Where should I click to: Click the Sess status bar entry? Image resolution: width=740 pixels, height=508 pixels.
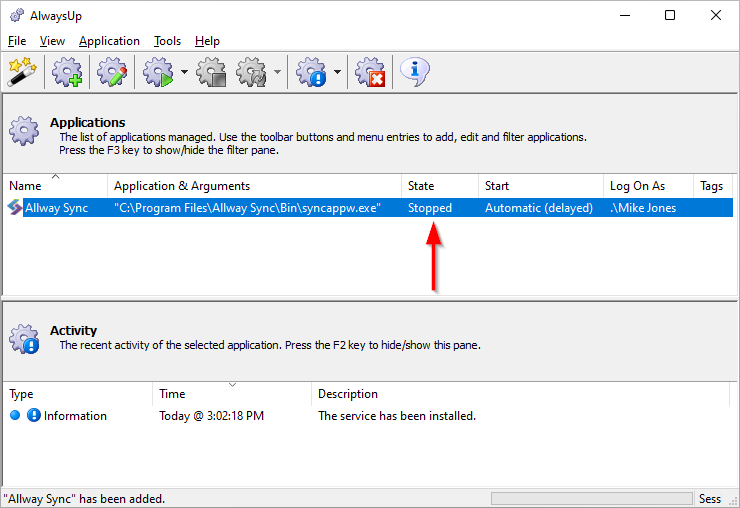click(x=710, y=499)
